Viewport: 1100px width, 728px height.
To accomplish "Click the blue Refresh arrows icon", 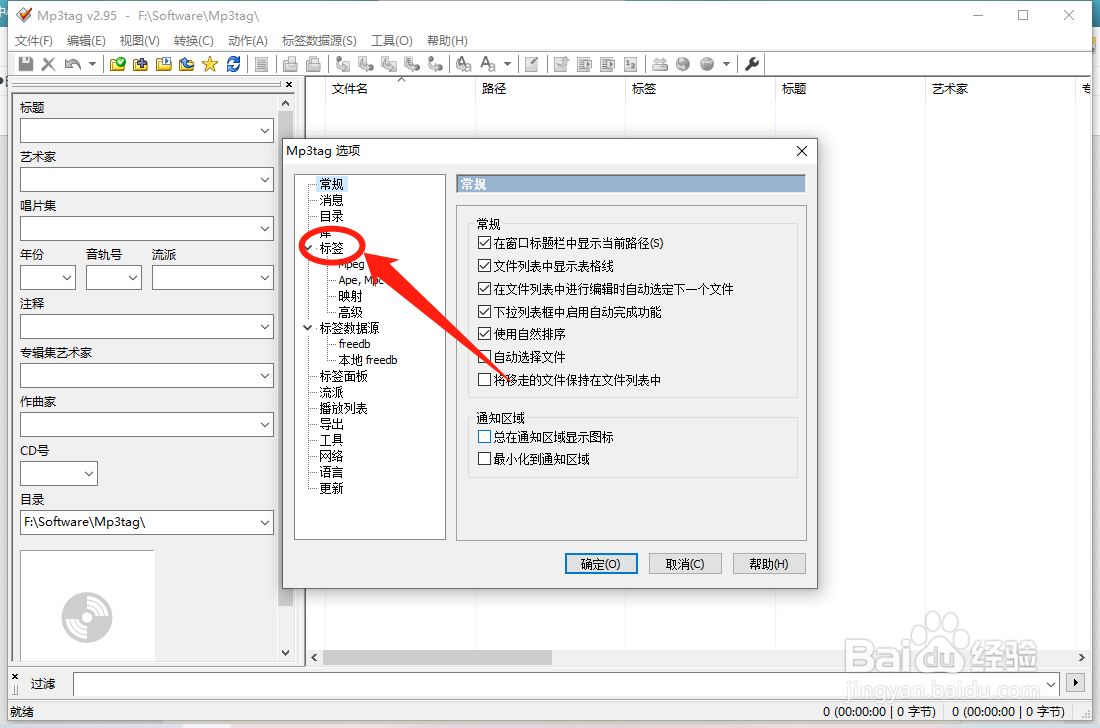I will pos(234,64).
